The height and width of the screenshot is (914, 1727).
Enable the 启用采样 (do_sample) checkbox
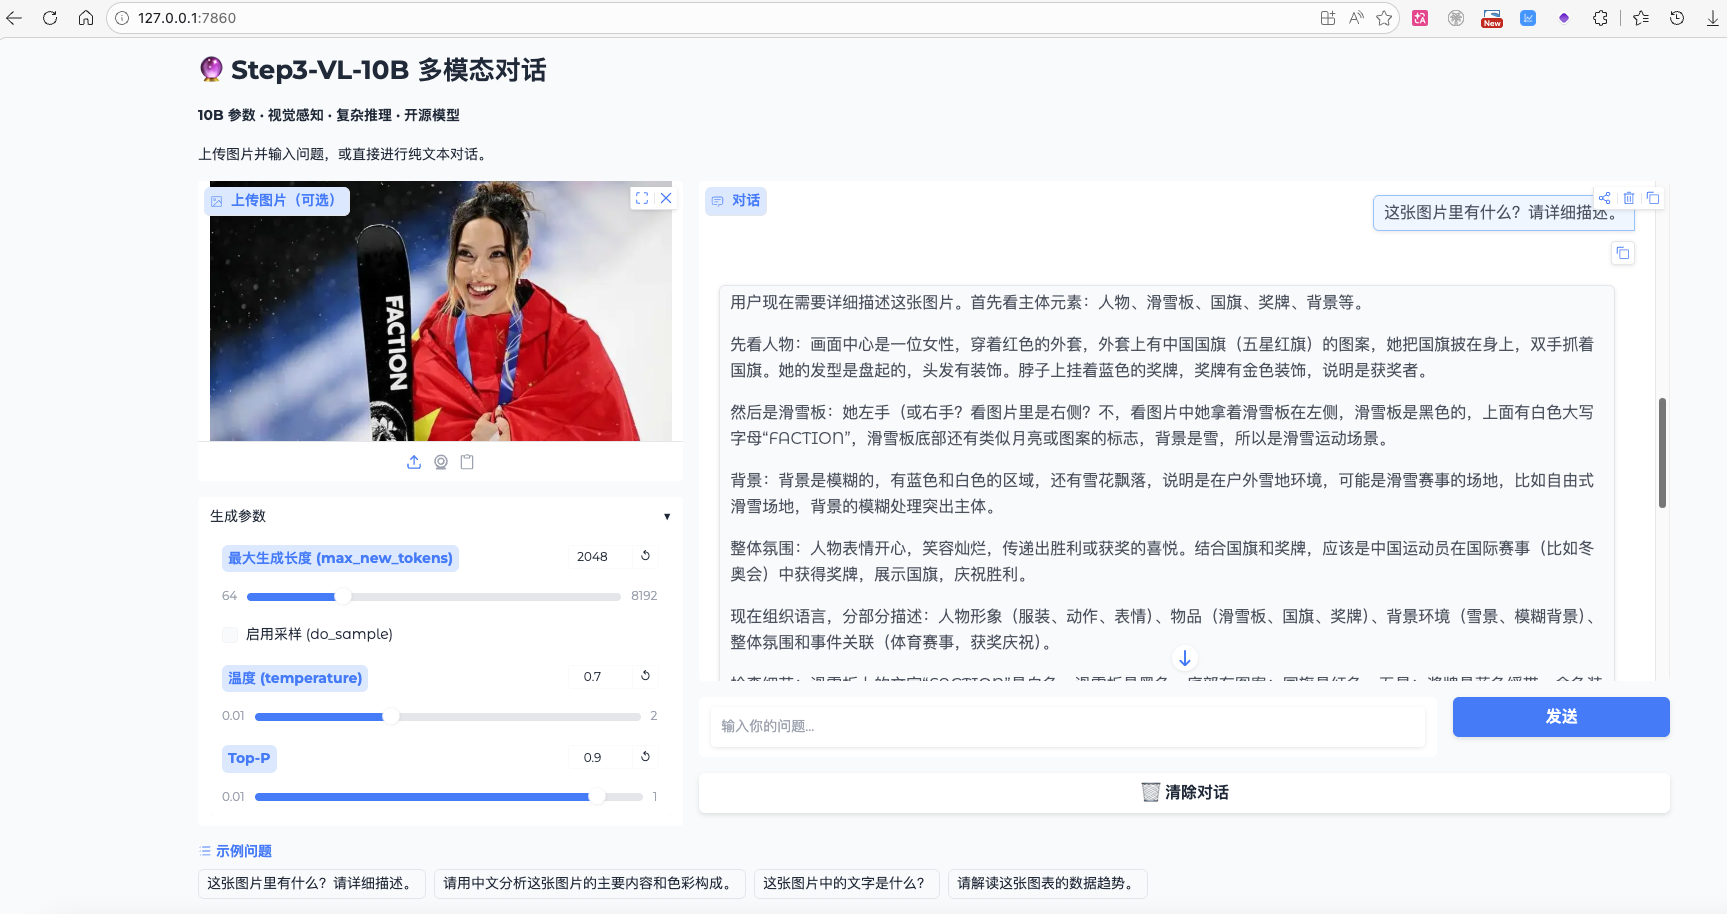coord(229,634)
